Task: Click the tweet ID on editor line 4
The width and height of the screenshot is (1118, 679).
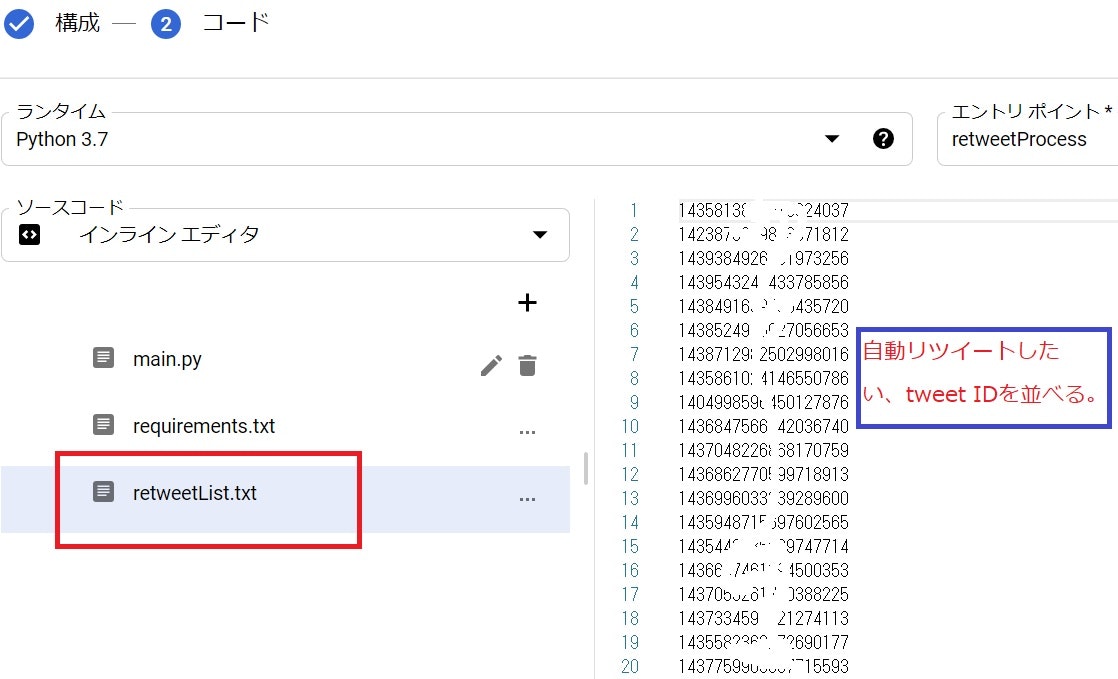Action: tap(763, 282)
